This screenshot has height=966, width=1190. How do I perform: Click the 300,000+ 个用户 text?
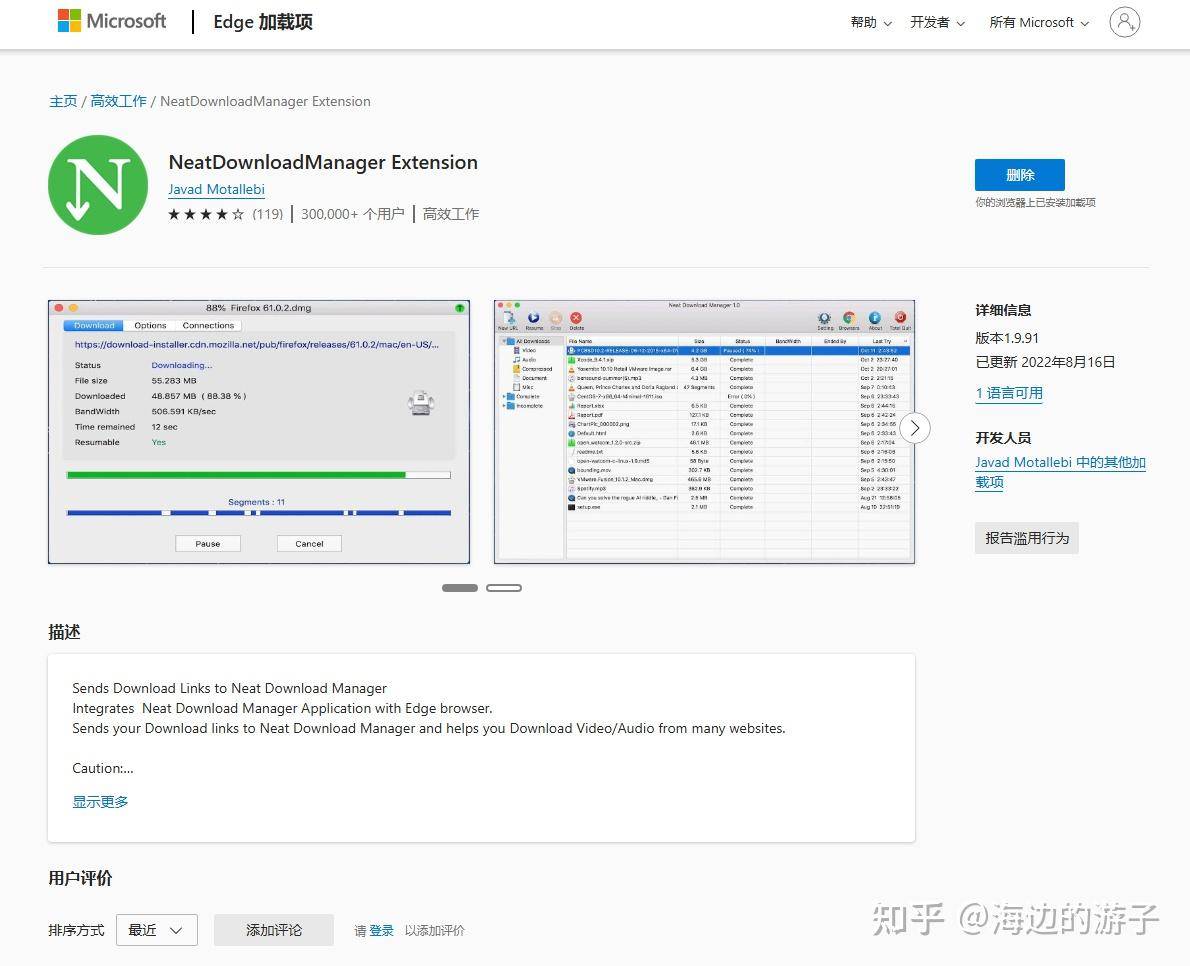[352, 215]
